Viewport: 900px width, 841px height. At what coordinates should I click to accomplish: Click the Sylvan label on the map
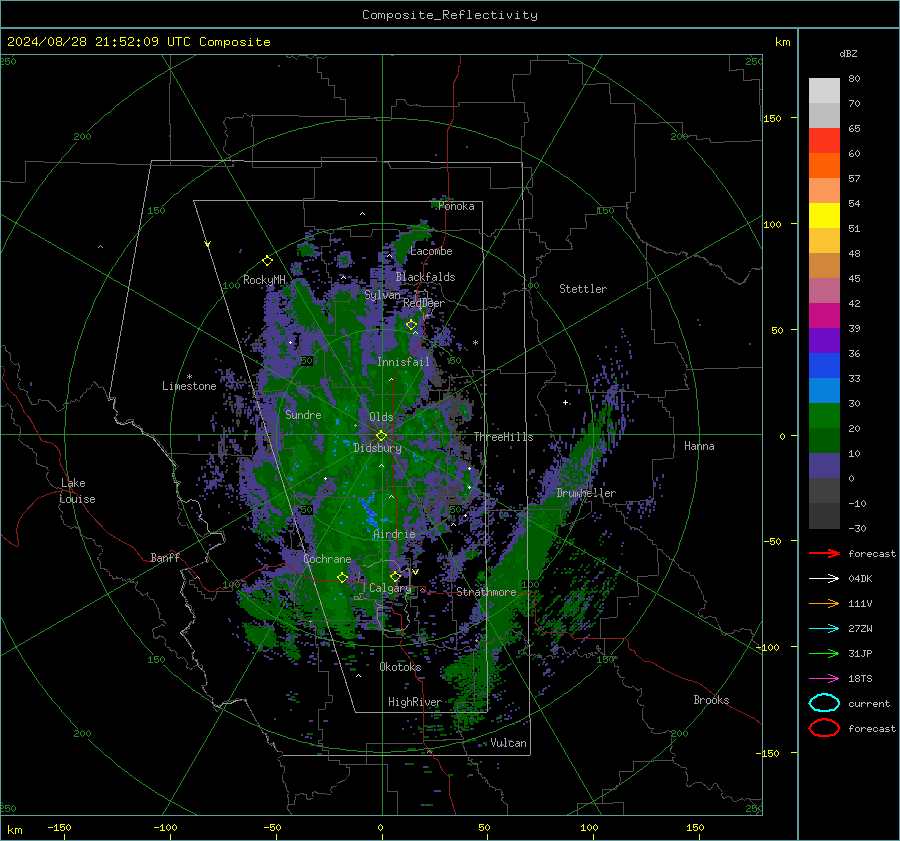(382, 295)
